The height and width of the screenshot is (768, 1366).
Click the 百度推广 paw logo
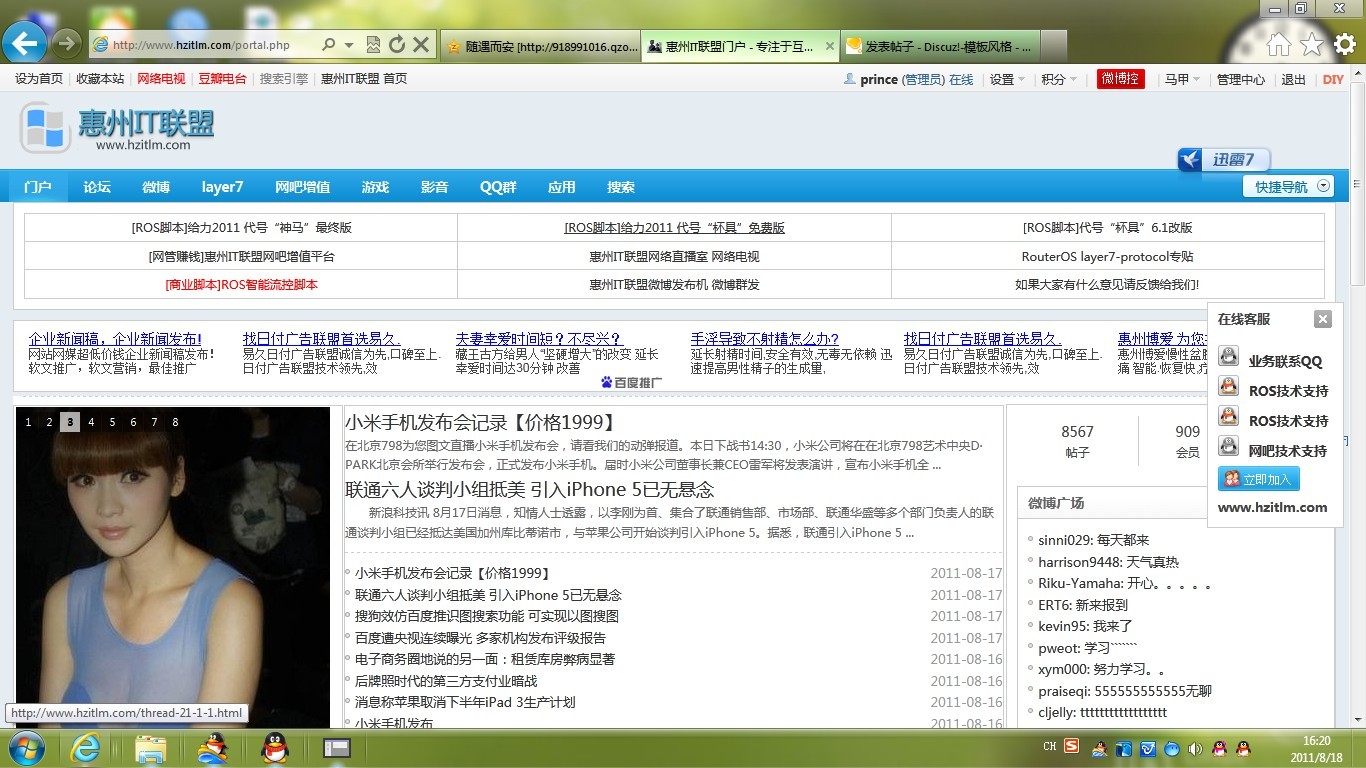(632, 382)
